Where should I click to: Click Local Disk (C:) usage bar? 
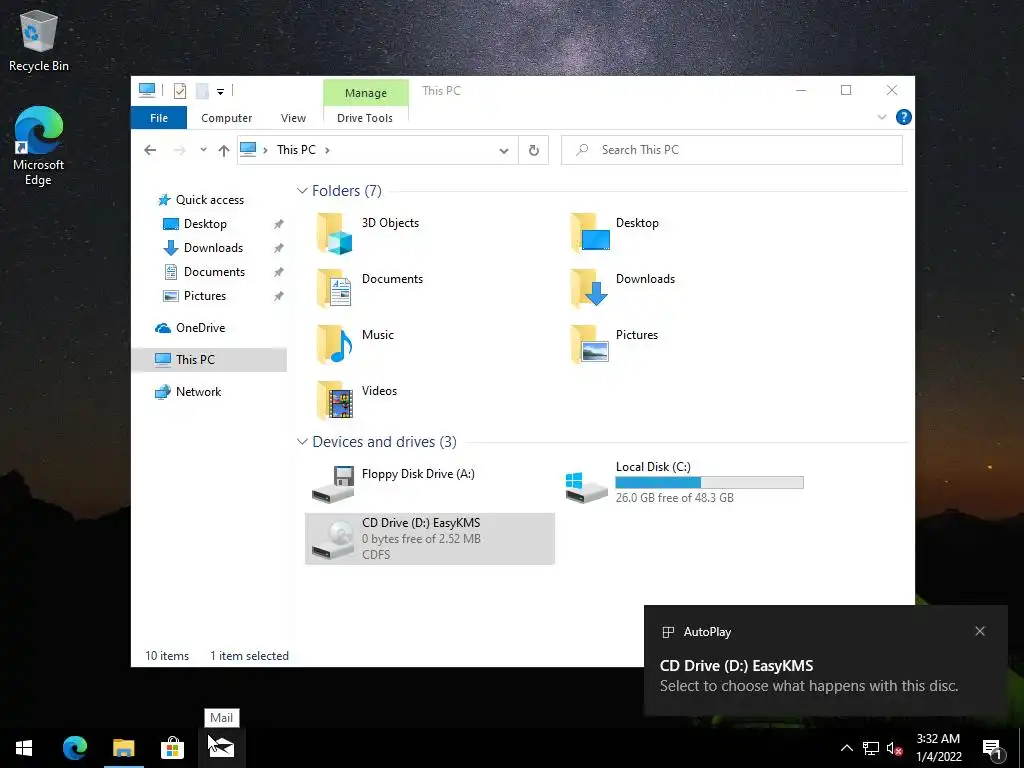click(709, 483)
